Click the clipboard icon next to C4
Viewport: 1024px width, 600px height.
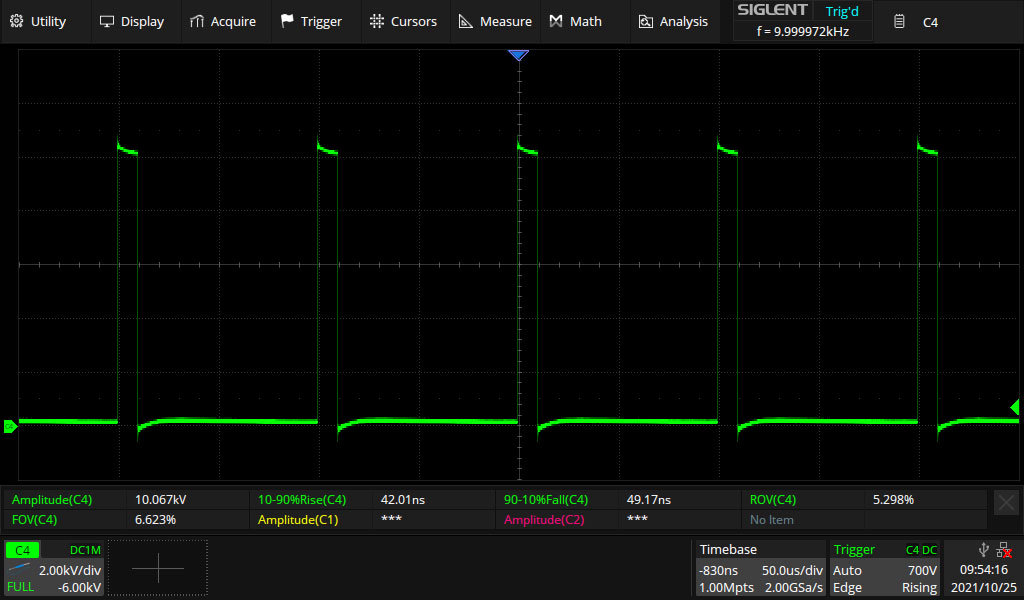tap(899, 22)
